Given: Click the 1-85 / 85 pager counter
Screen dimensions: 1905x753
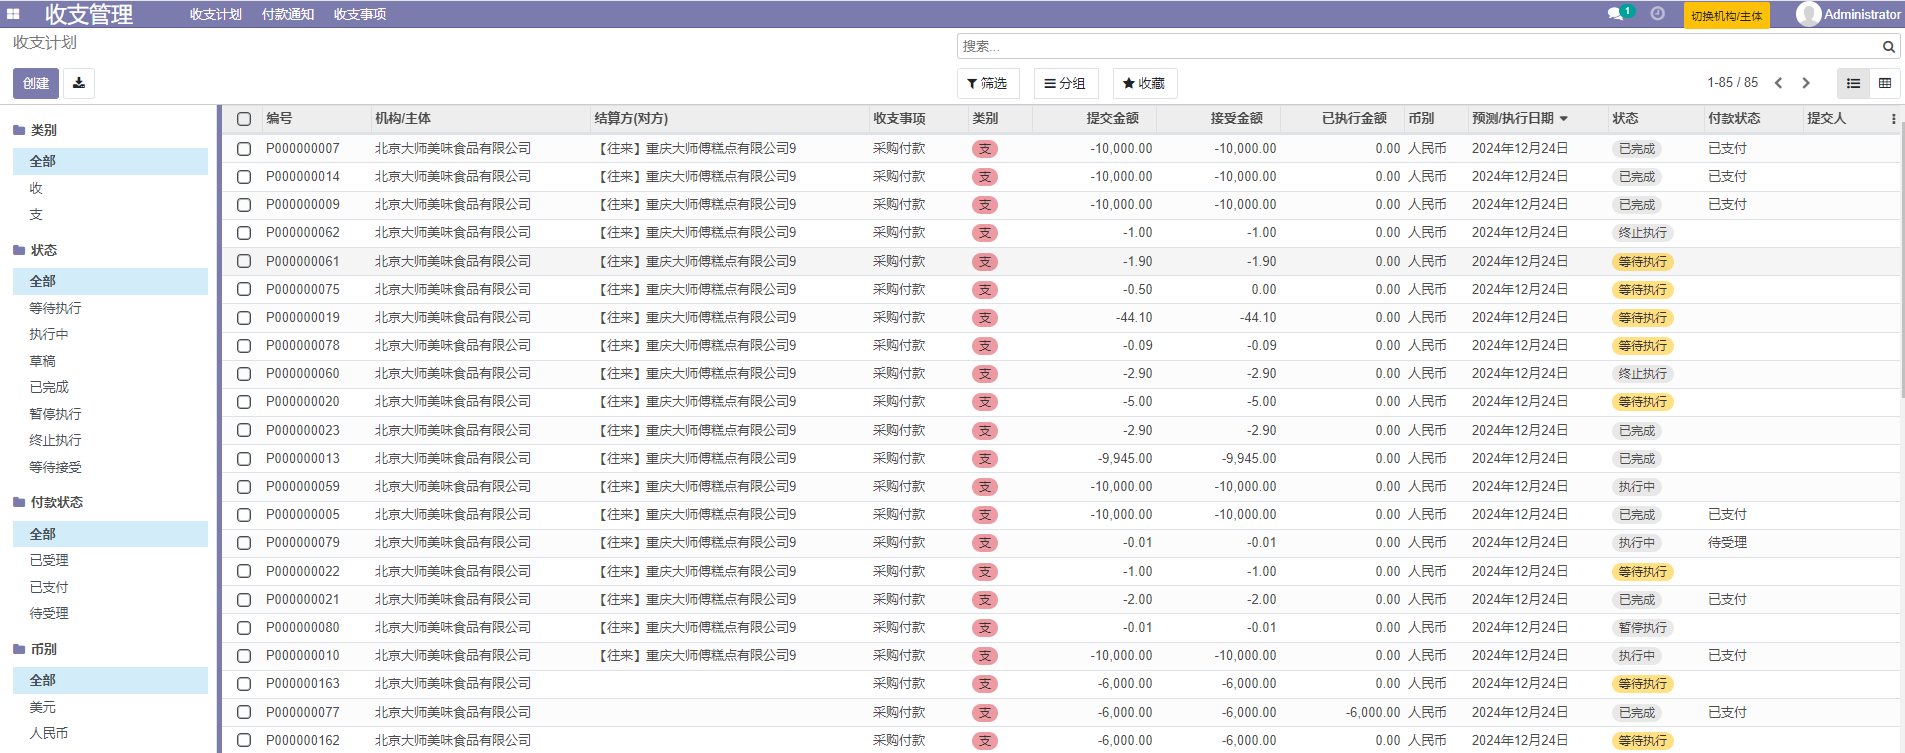Looking at the screenshot, I should click(x=1732, y=83).
